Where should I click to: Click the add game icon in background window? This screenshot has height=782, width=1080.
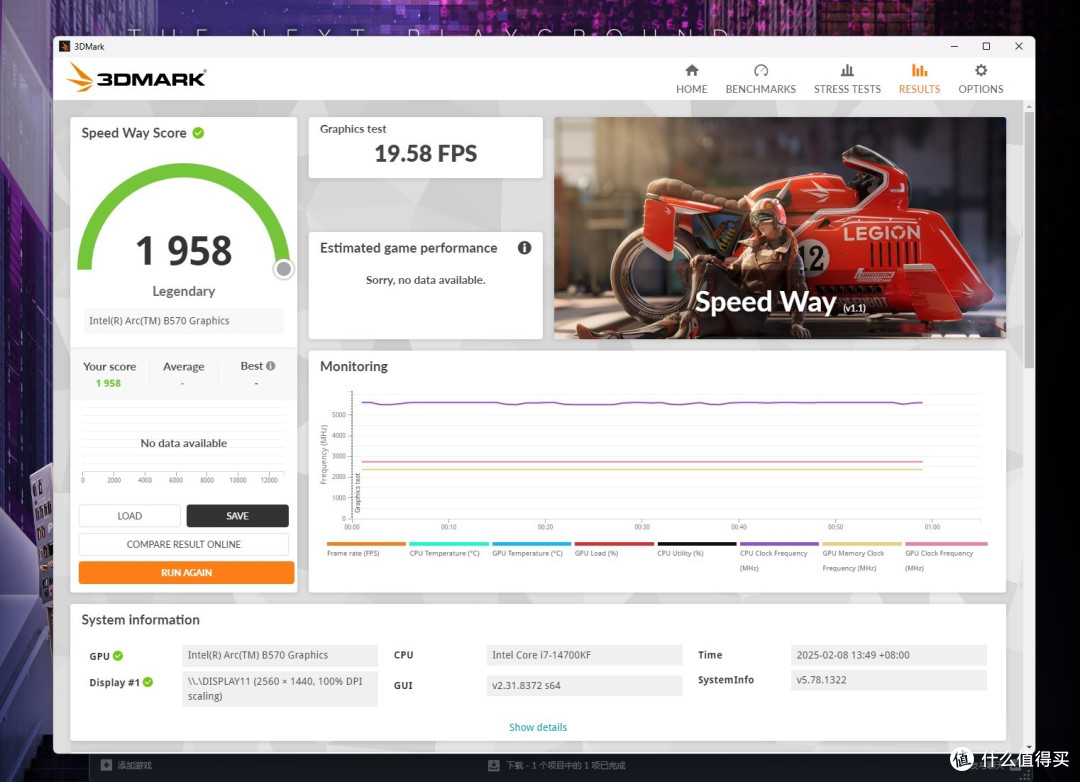106,765
